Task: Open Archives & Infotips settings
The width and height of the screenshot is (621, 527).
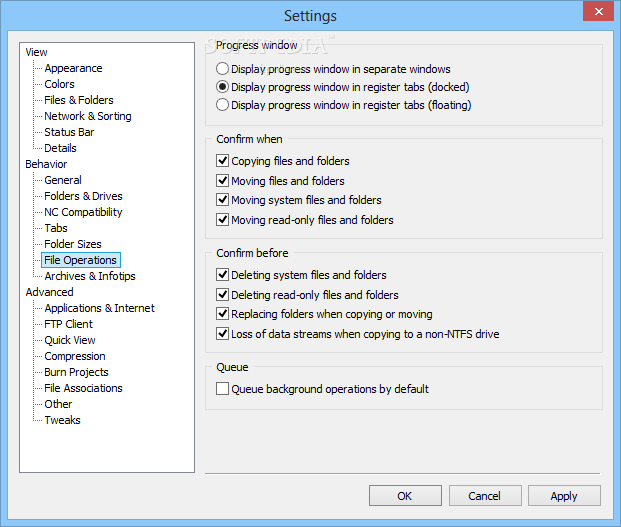Action: 90,276
